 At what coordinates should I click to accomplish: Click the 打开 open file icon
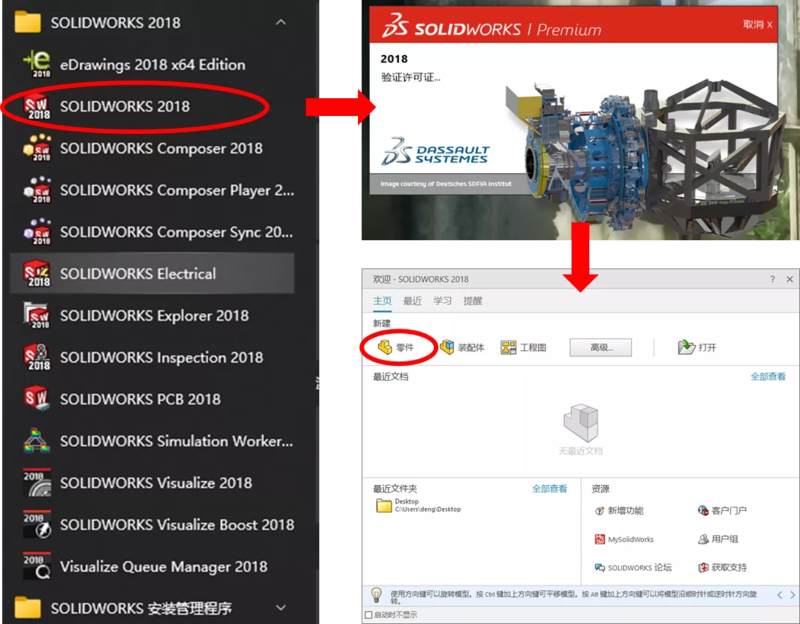point(686,347)
